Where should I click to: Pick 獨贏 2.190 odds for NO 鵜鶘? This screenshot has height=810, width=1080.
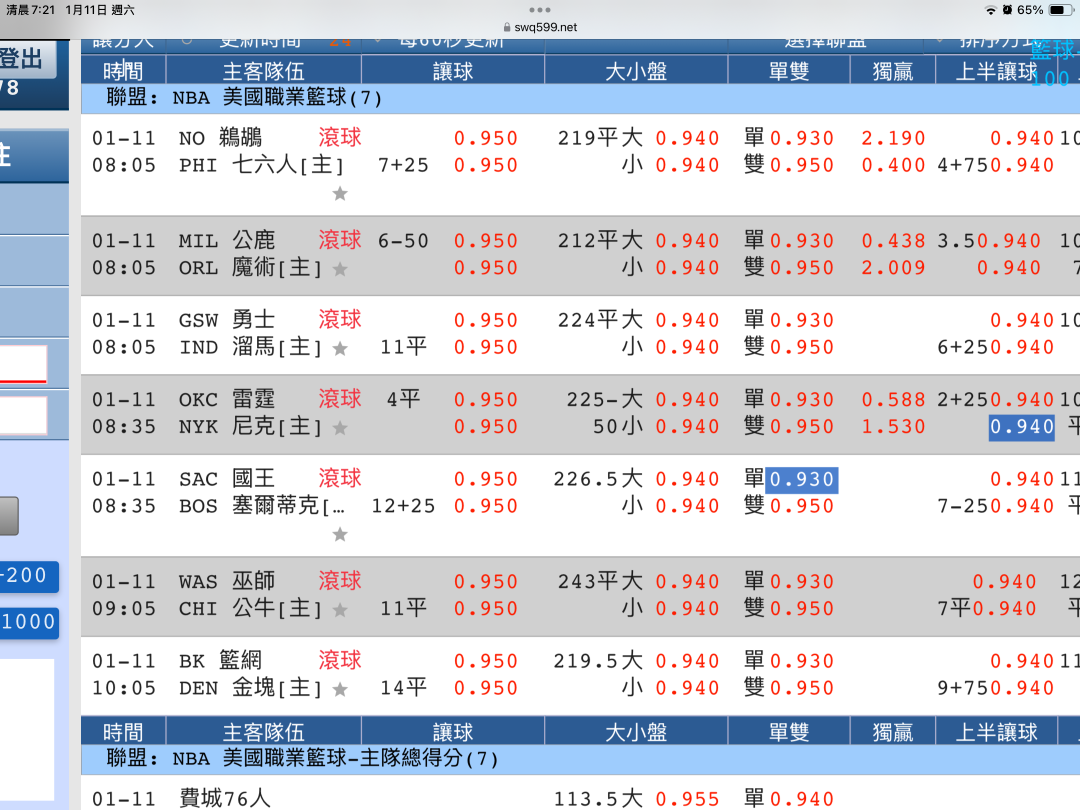tap(893, 138)
